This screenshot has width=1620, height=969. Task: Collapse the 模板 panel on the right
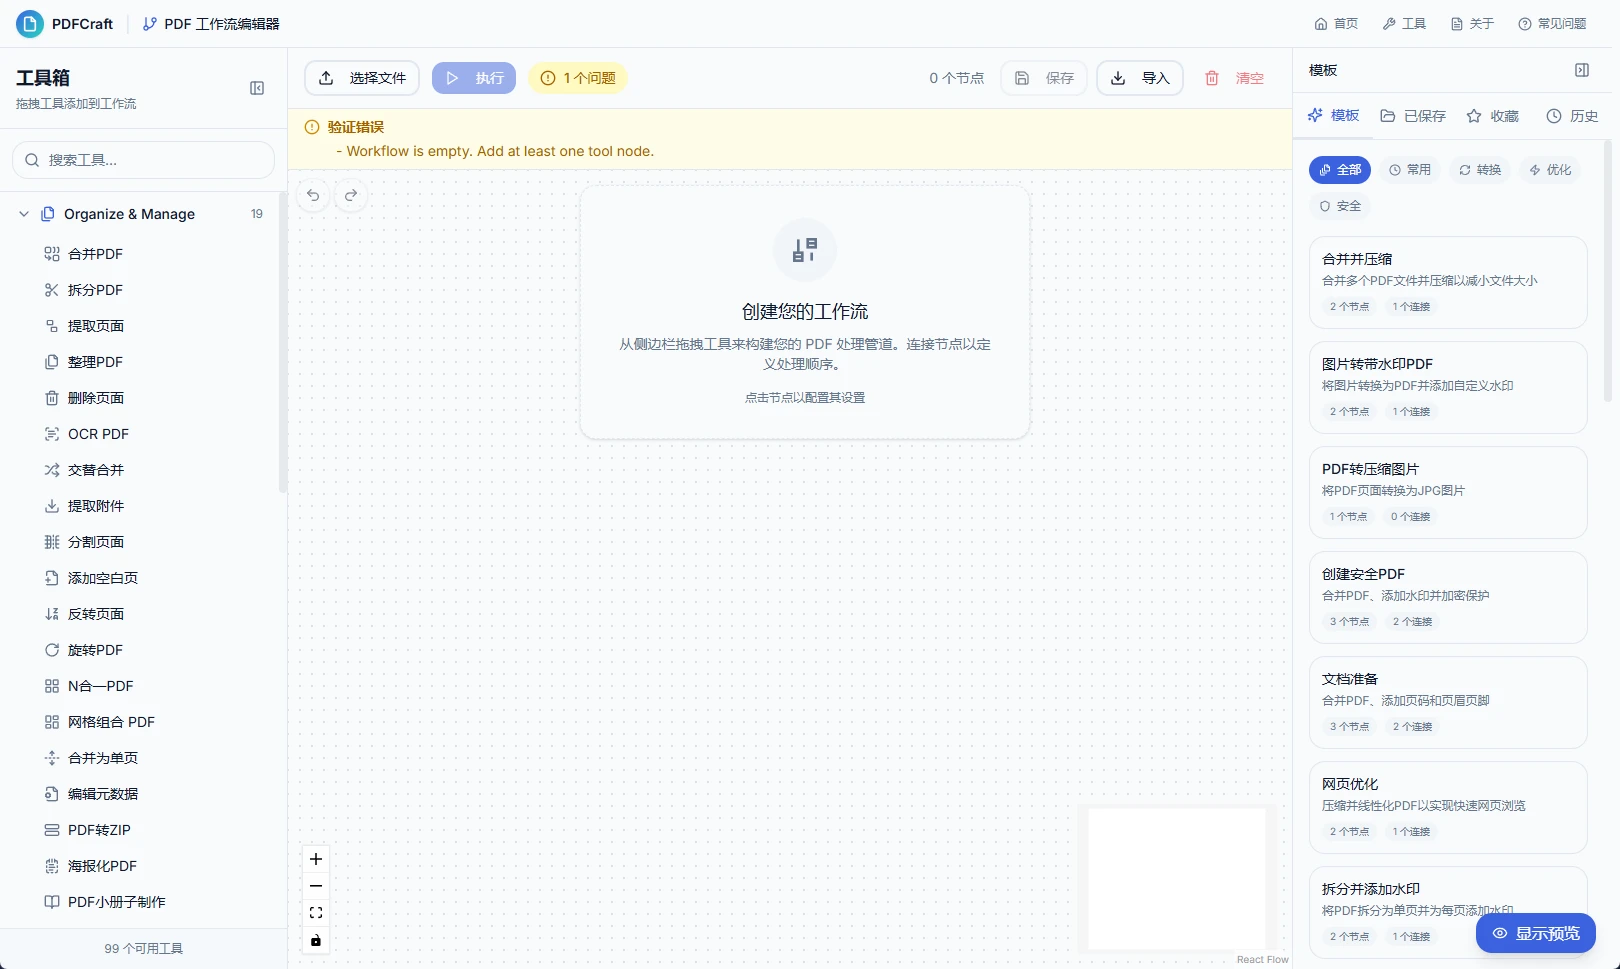pos(1581,70)
